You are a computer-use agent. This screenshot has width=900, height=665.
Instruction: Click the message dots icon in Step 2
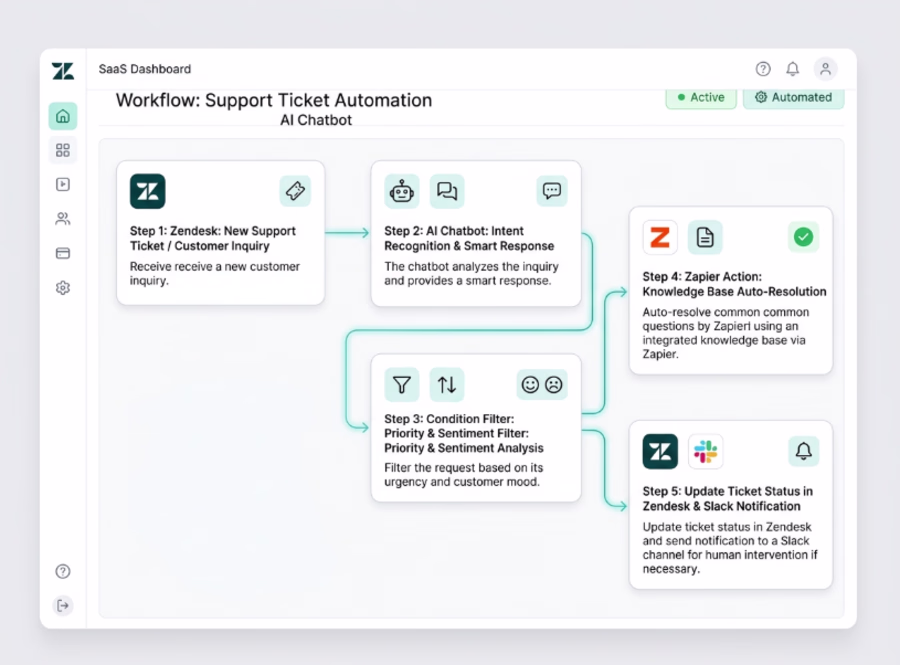coord(552,190)
